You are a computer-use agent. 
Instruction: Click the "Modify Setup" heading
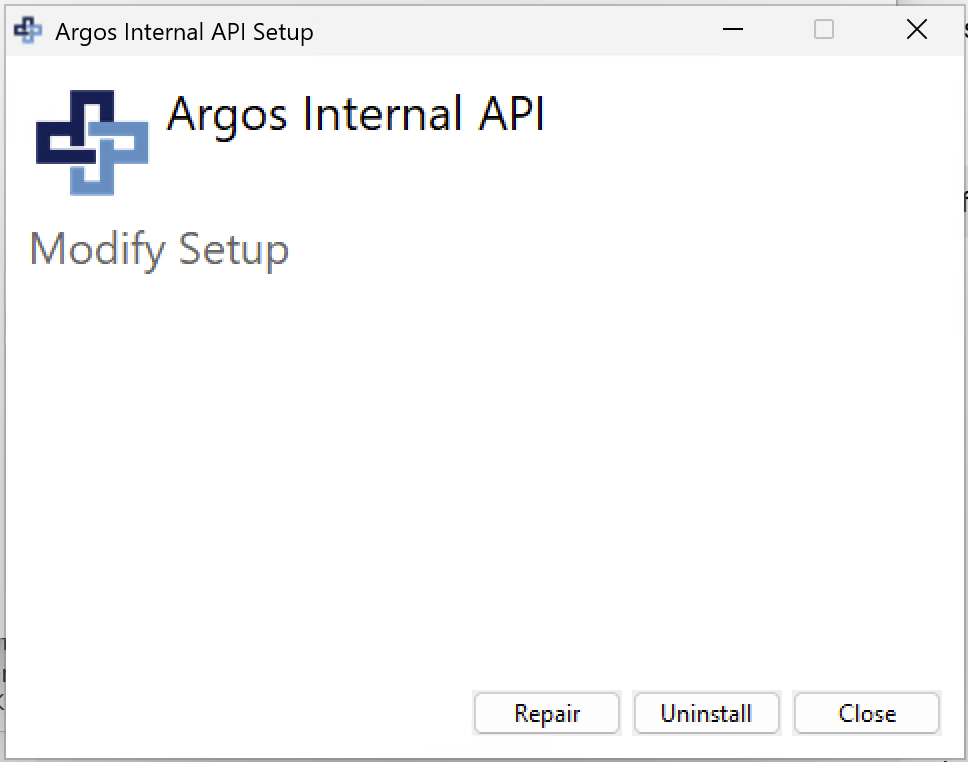tap(159, 249)
